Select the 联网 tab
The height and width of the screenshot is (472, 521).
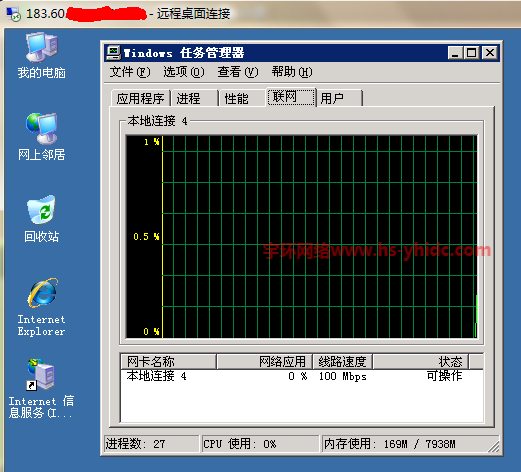291,97
